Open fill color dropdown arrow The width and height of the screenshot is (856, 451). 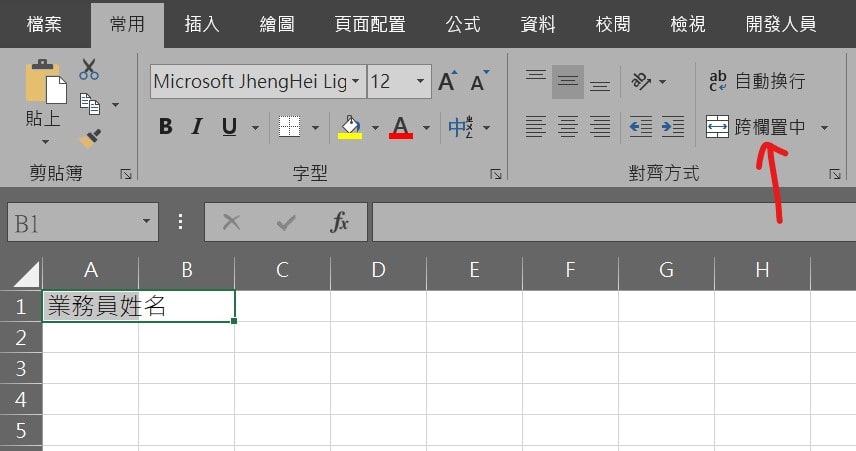[375, 128]
